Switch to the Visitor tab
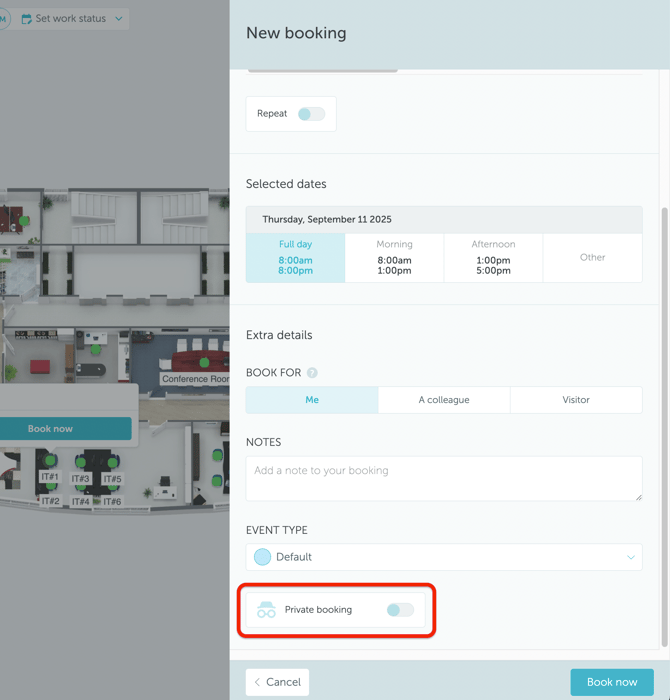The height and width of the screenshot is (700, 670). click(x=576, y=400)
